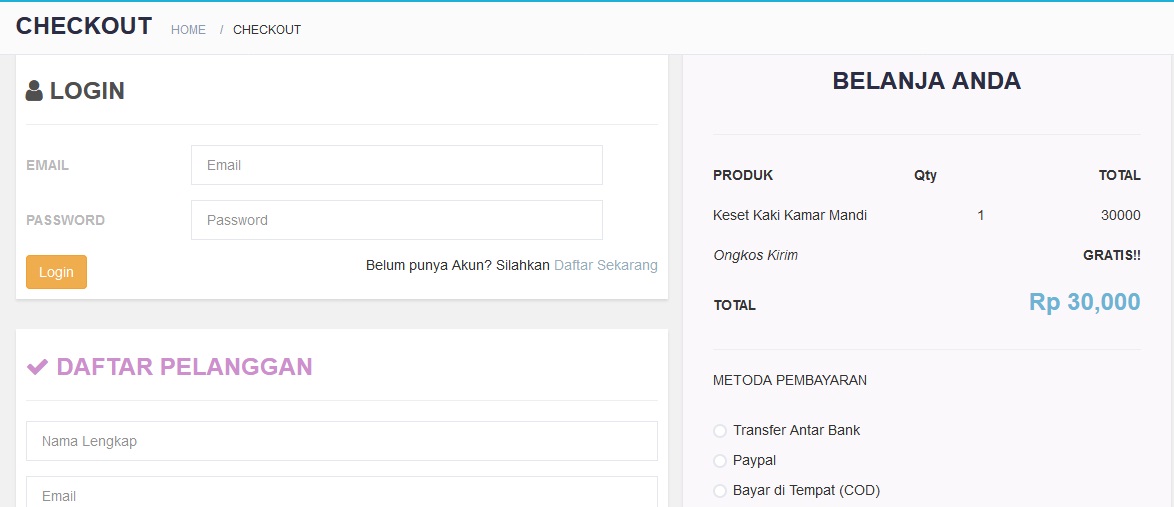The image size is (1174, 507).
Task: Select Transfer Antar Bank payment option
Action: pos(720,431)
